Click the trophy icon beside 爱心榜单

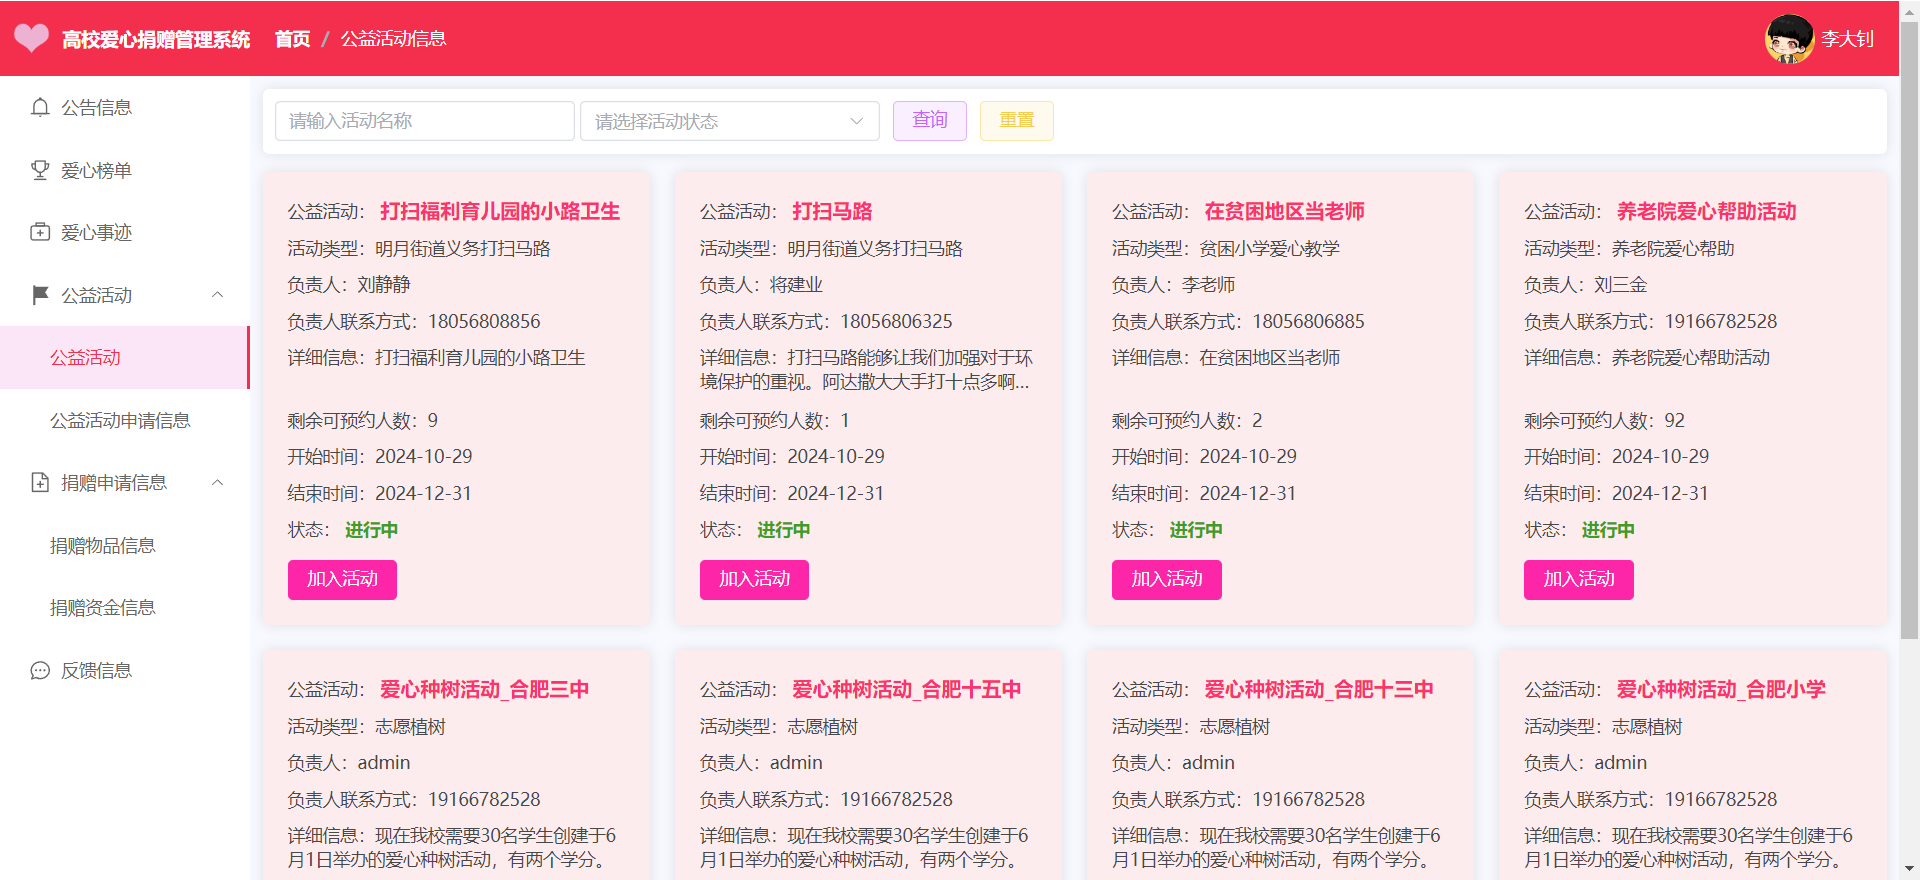(40, 170)
